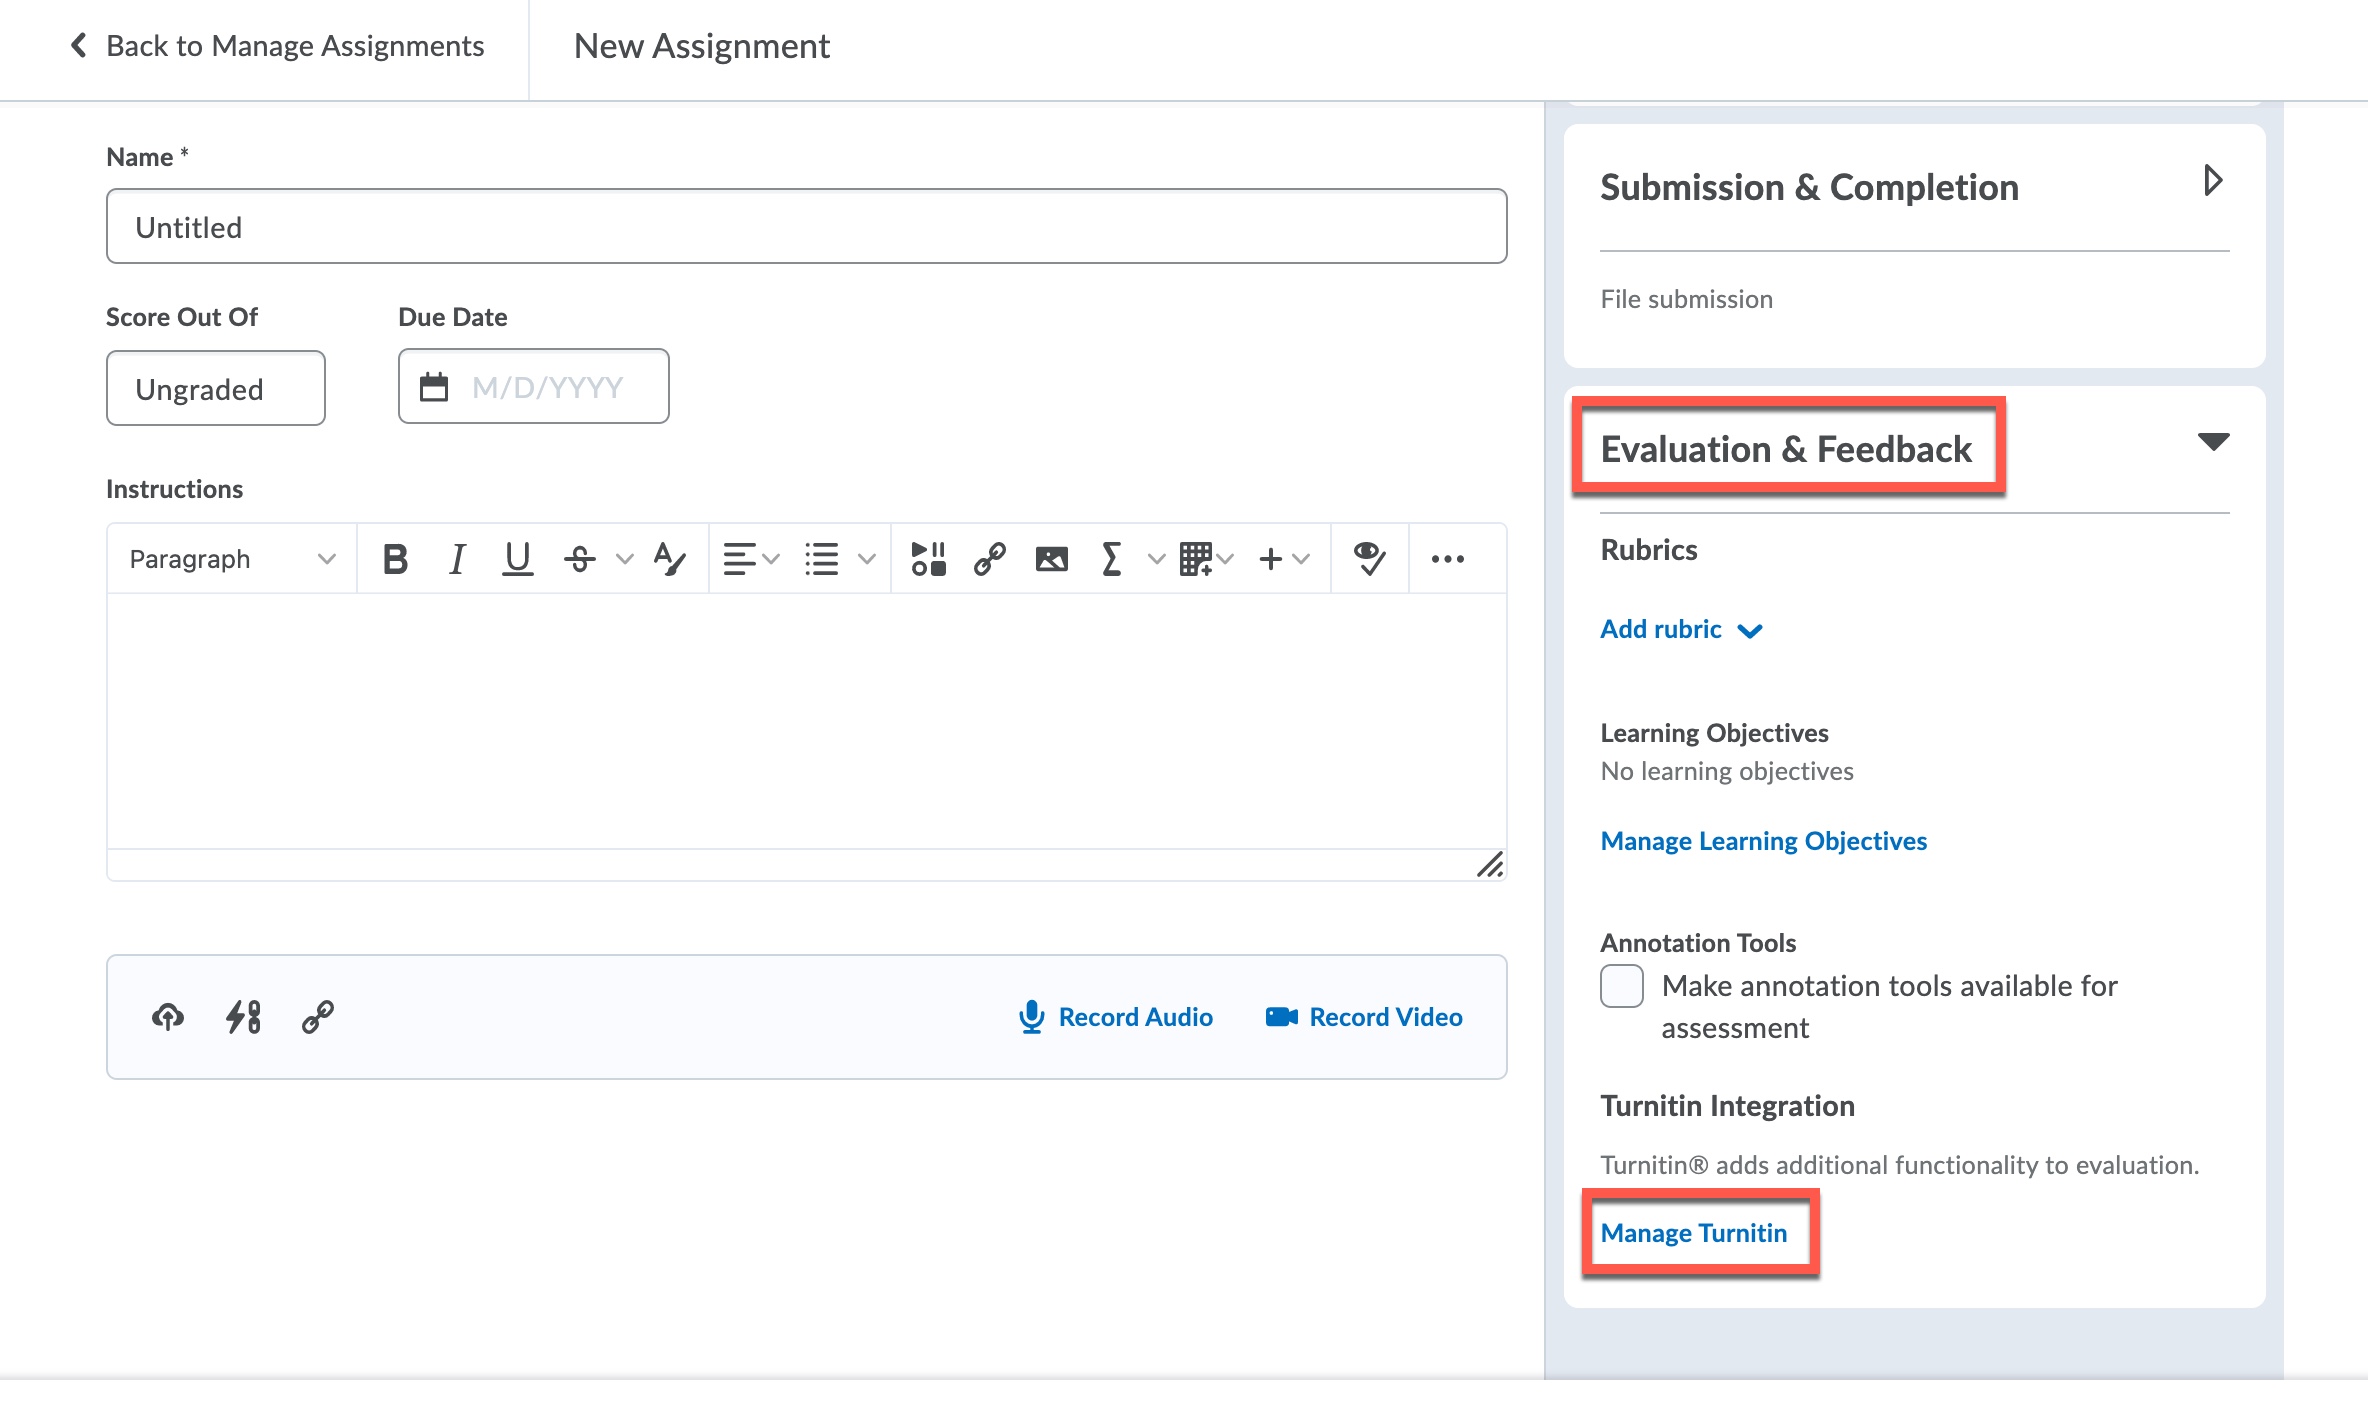Expand the Submission & Completion section
The height and width of the screenshot is (1402, 2368).
pyautogui.click(x=2213, y=181)
